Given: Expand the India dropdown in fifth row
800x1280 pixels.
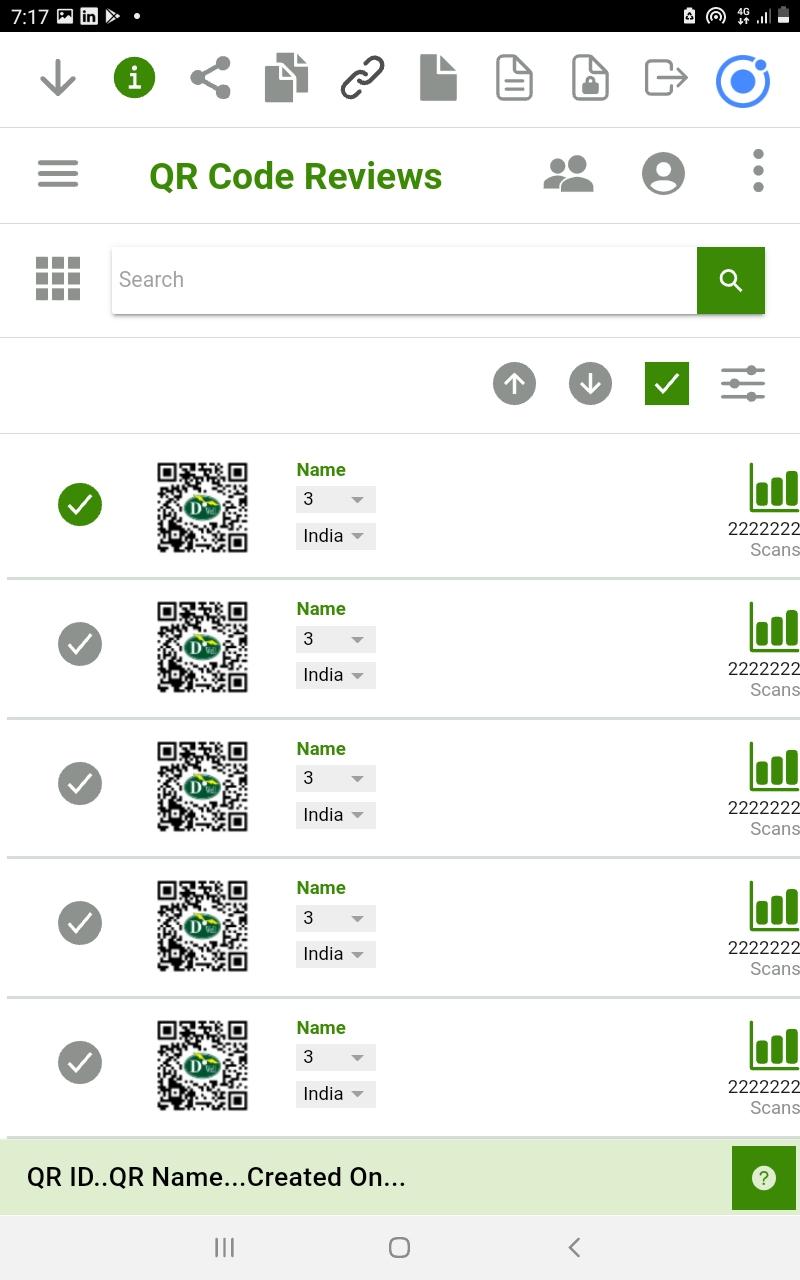Looking at the screenshot, I should (x=336, y=1094).
